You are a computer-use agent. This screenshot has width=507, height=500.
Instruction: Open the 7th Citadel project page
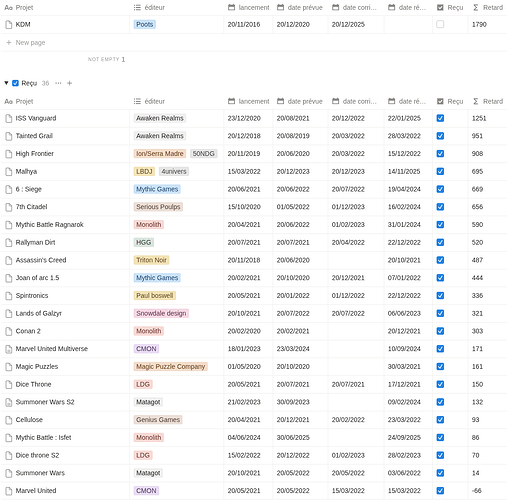point(31,207)
